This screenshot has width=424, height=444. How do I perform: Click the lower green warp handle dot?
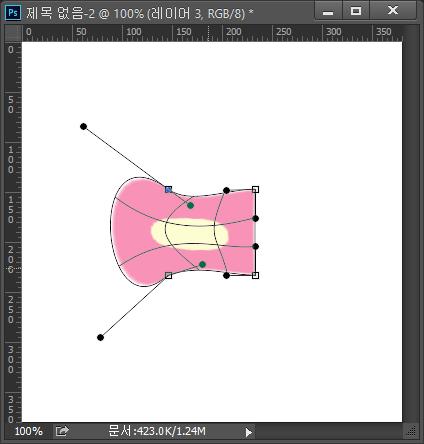[202, 264]
